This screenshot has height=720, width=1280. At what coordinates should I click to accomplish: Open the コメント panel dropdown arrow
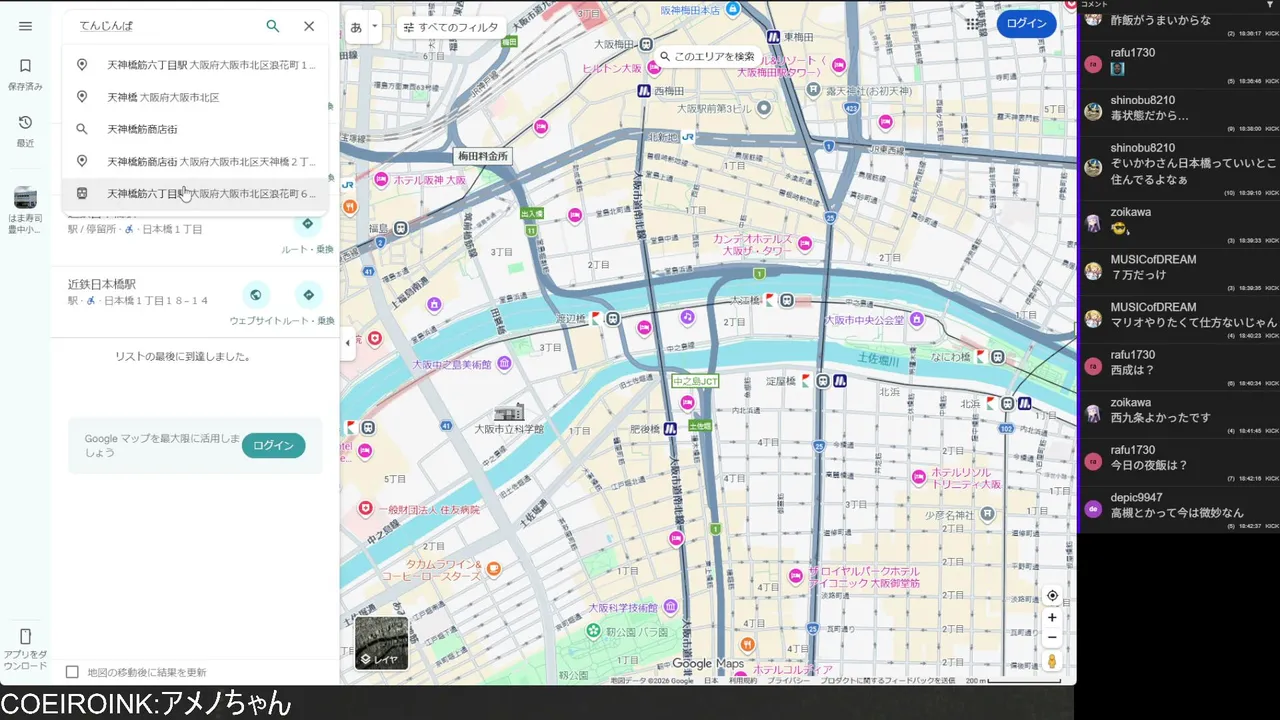pos(1270,5)
